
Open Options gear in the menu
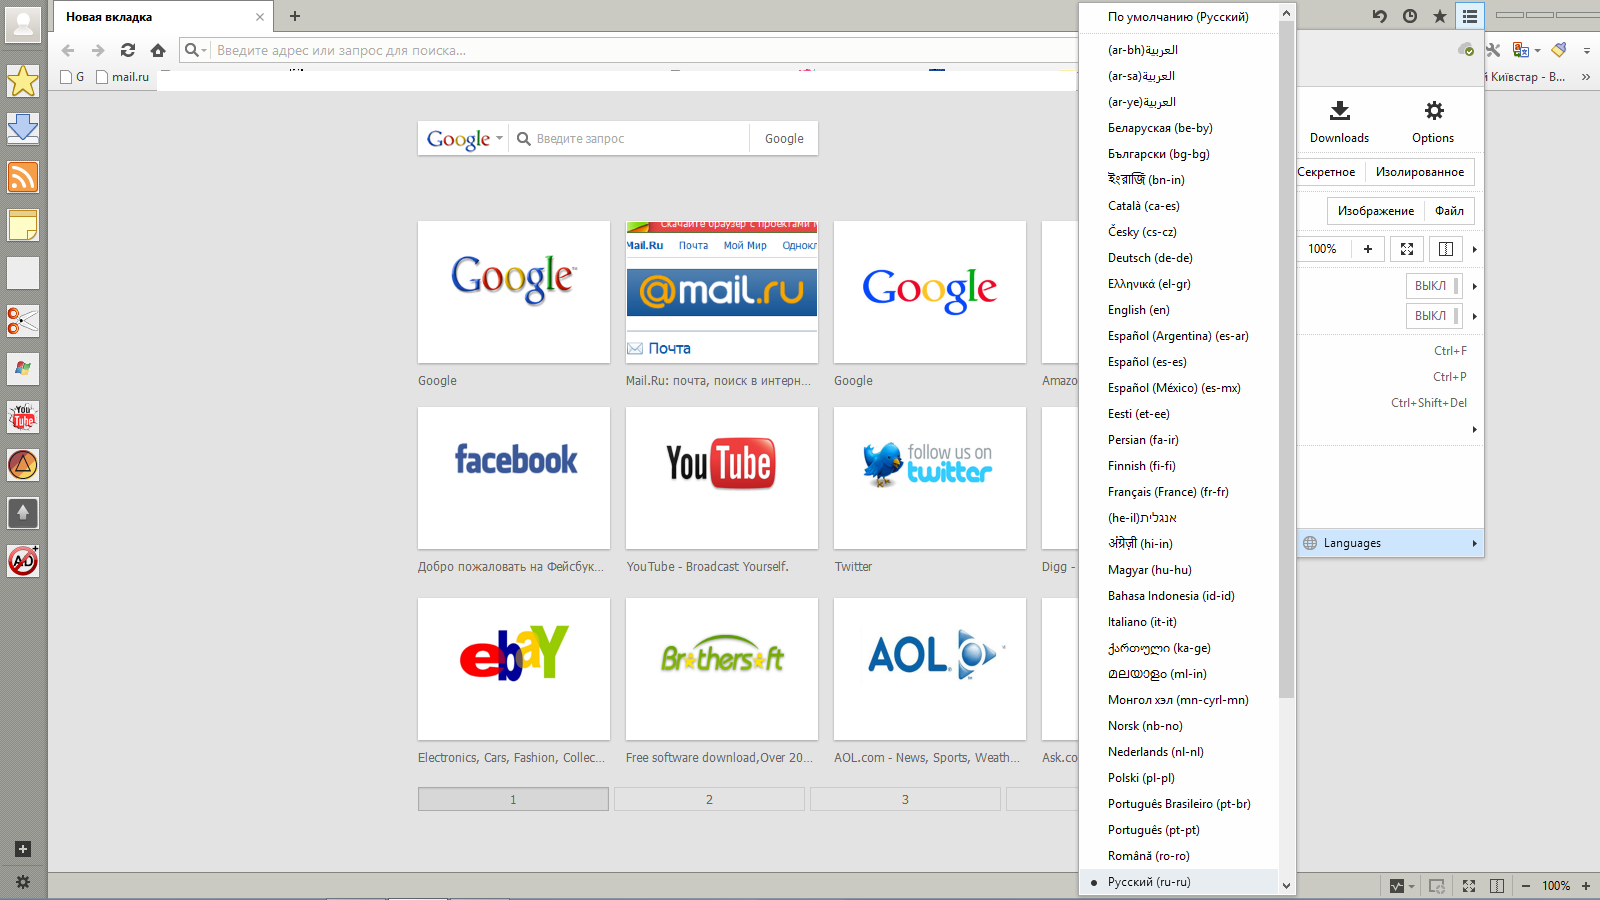click(x=1433, y=122)
